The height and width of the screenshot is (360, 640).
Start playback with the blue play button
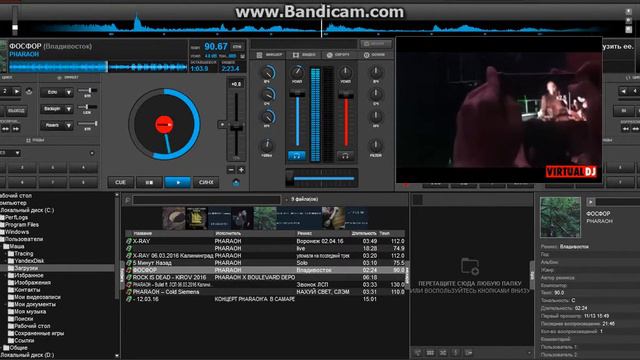pos(178,182)
